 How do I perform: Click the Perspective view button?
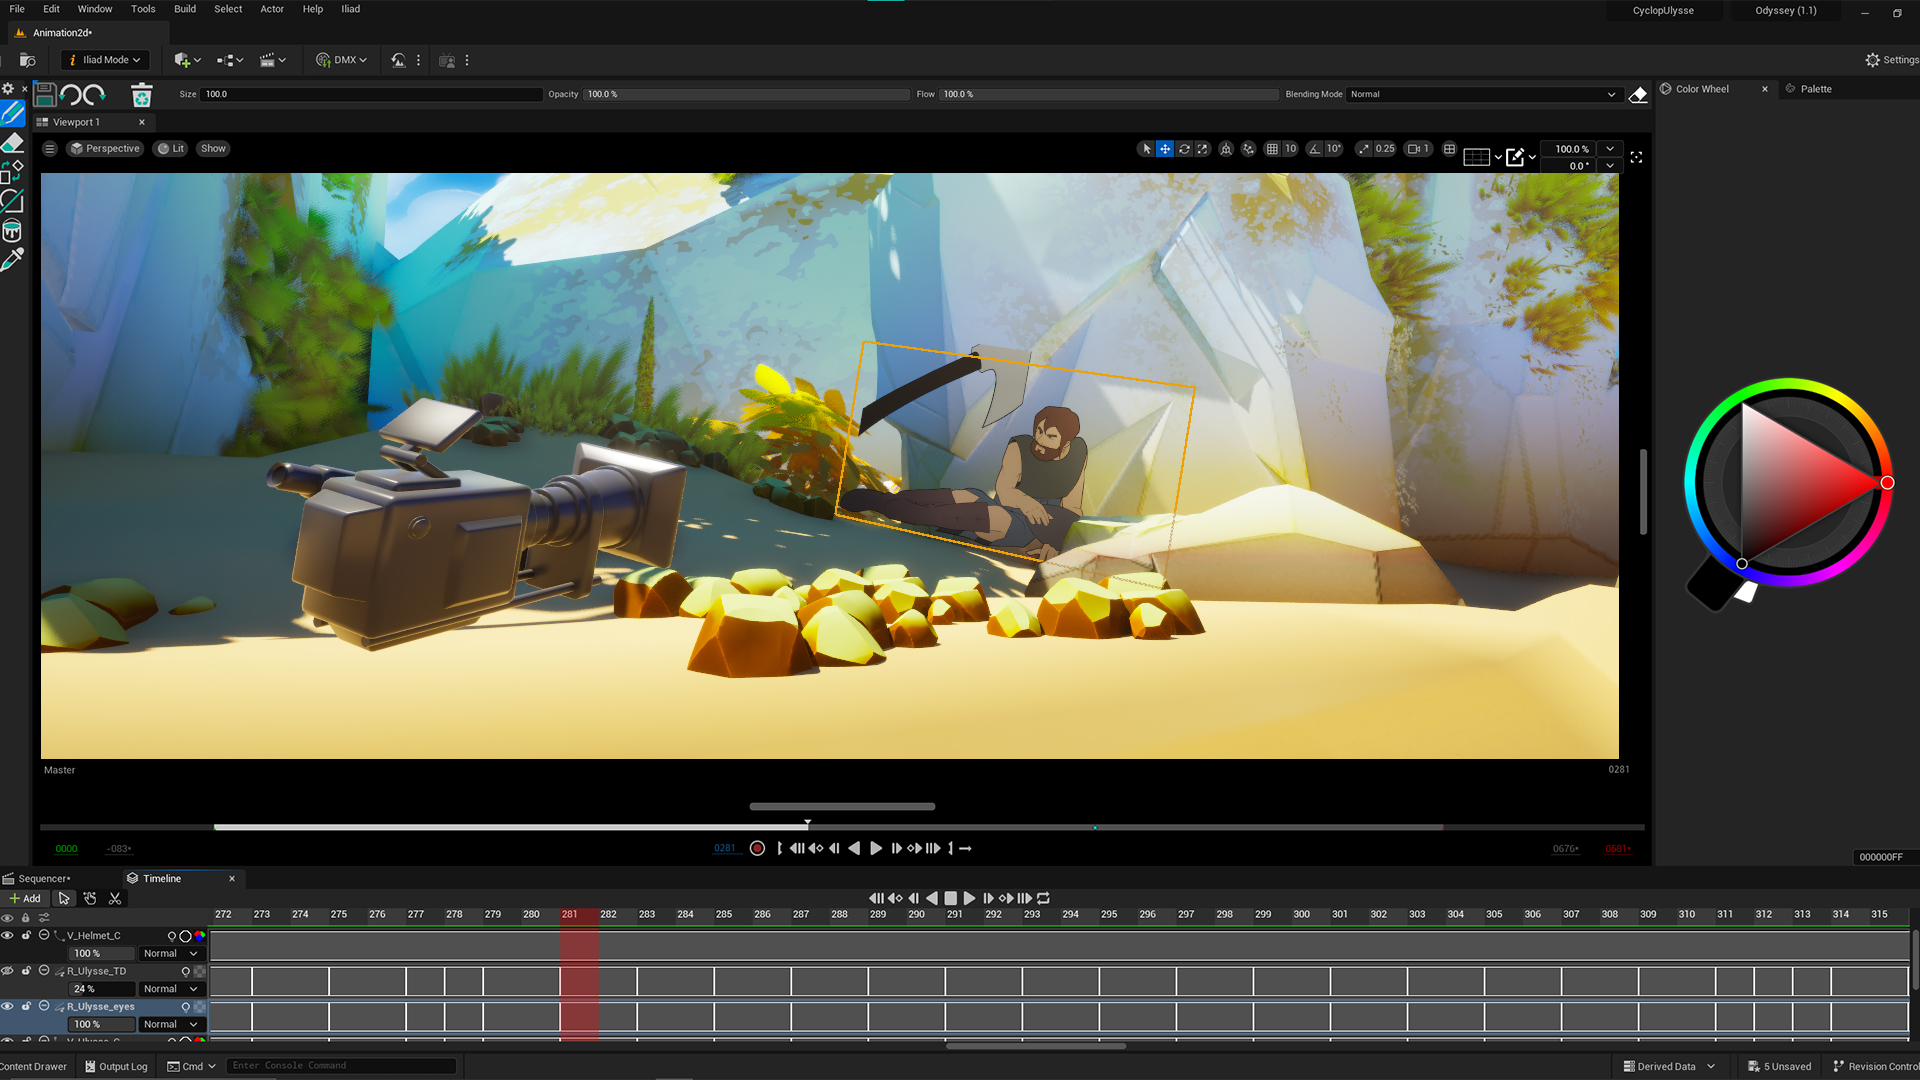coord(105,149)
